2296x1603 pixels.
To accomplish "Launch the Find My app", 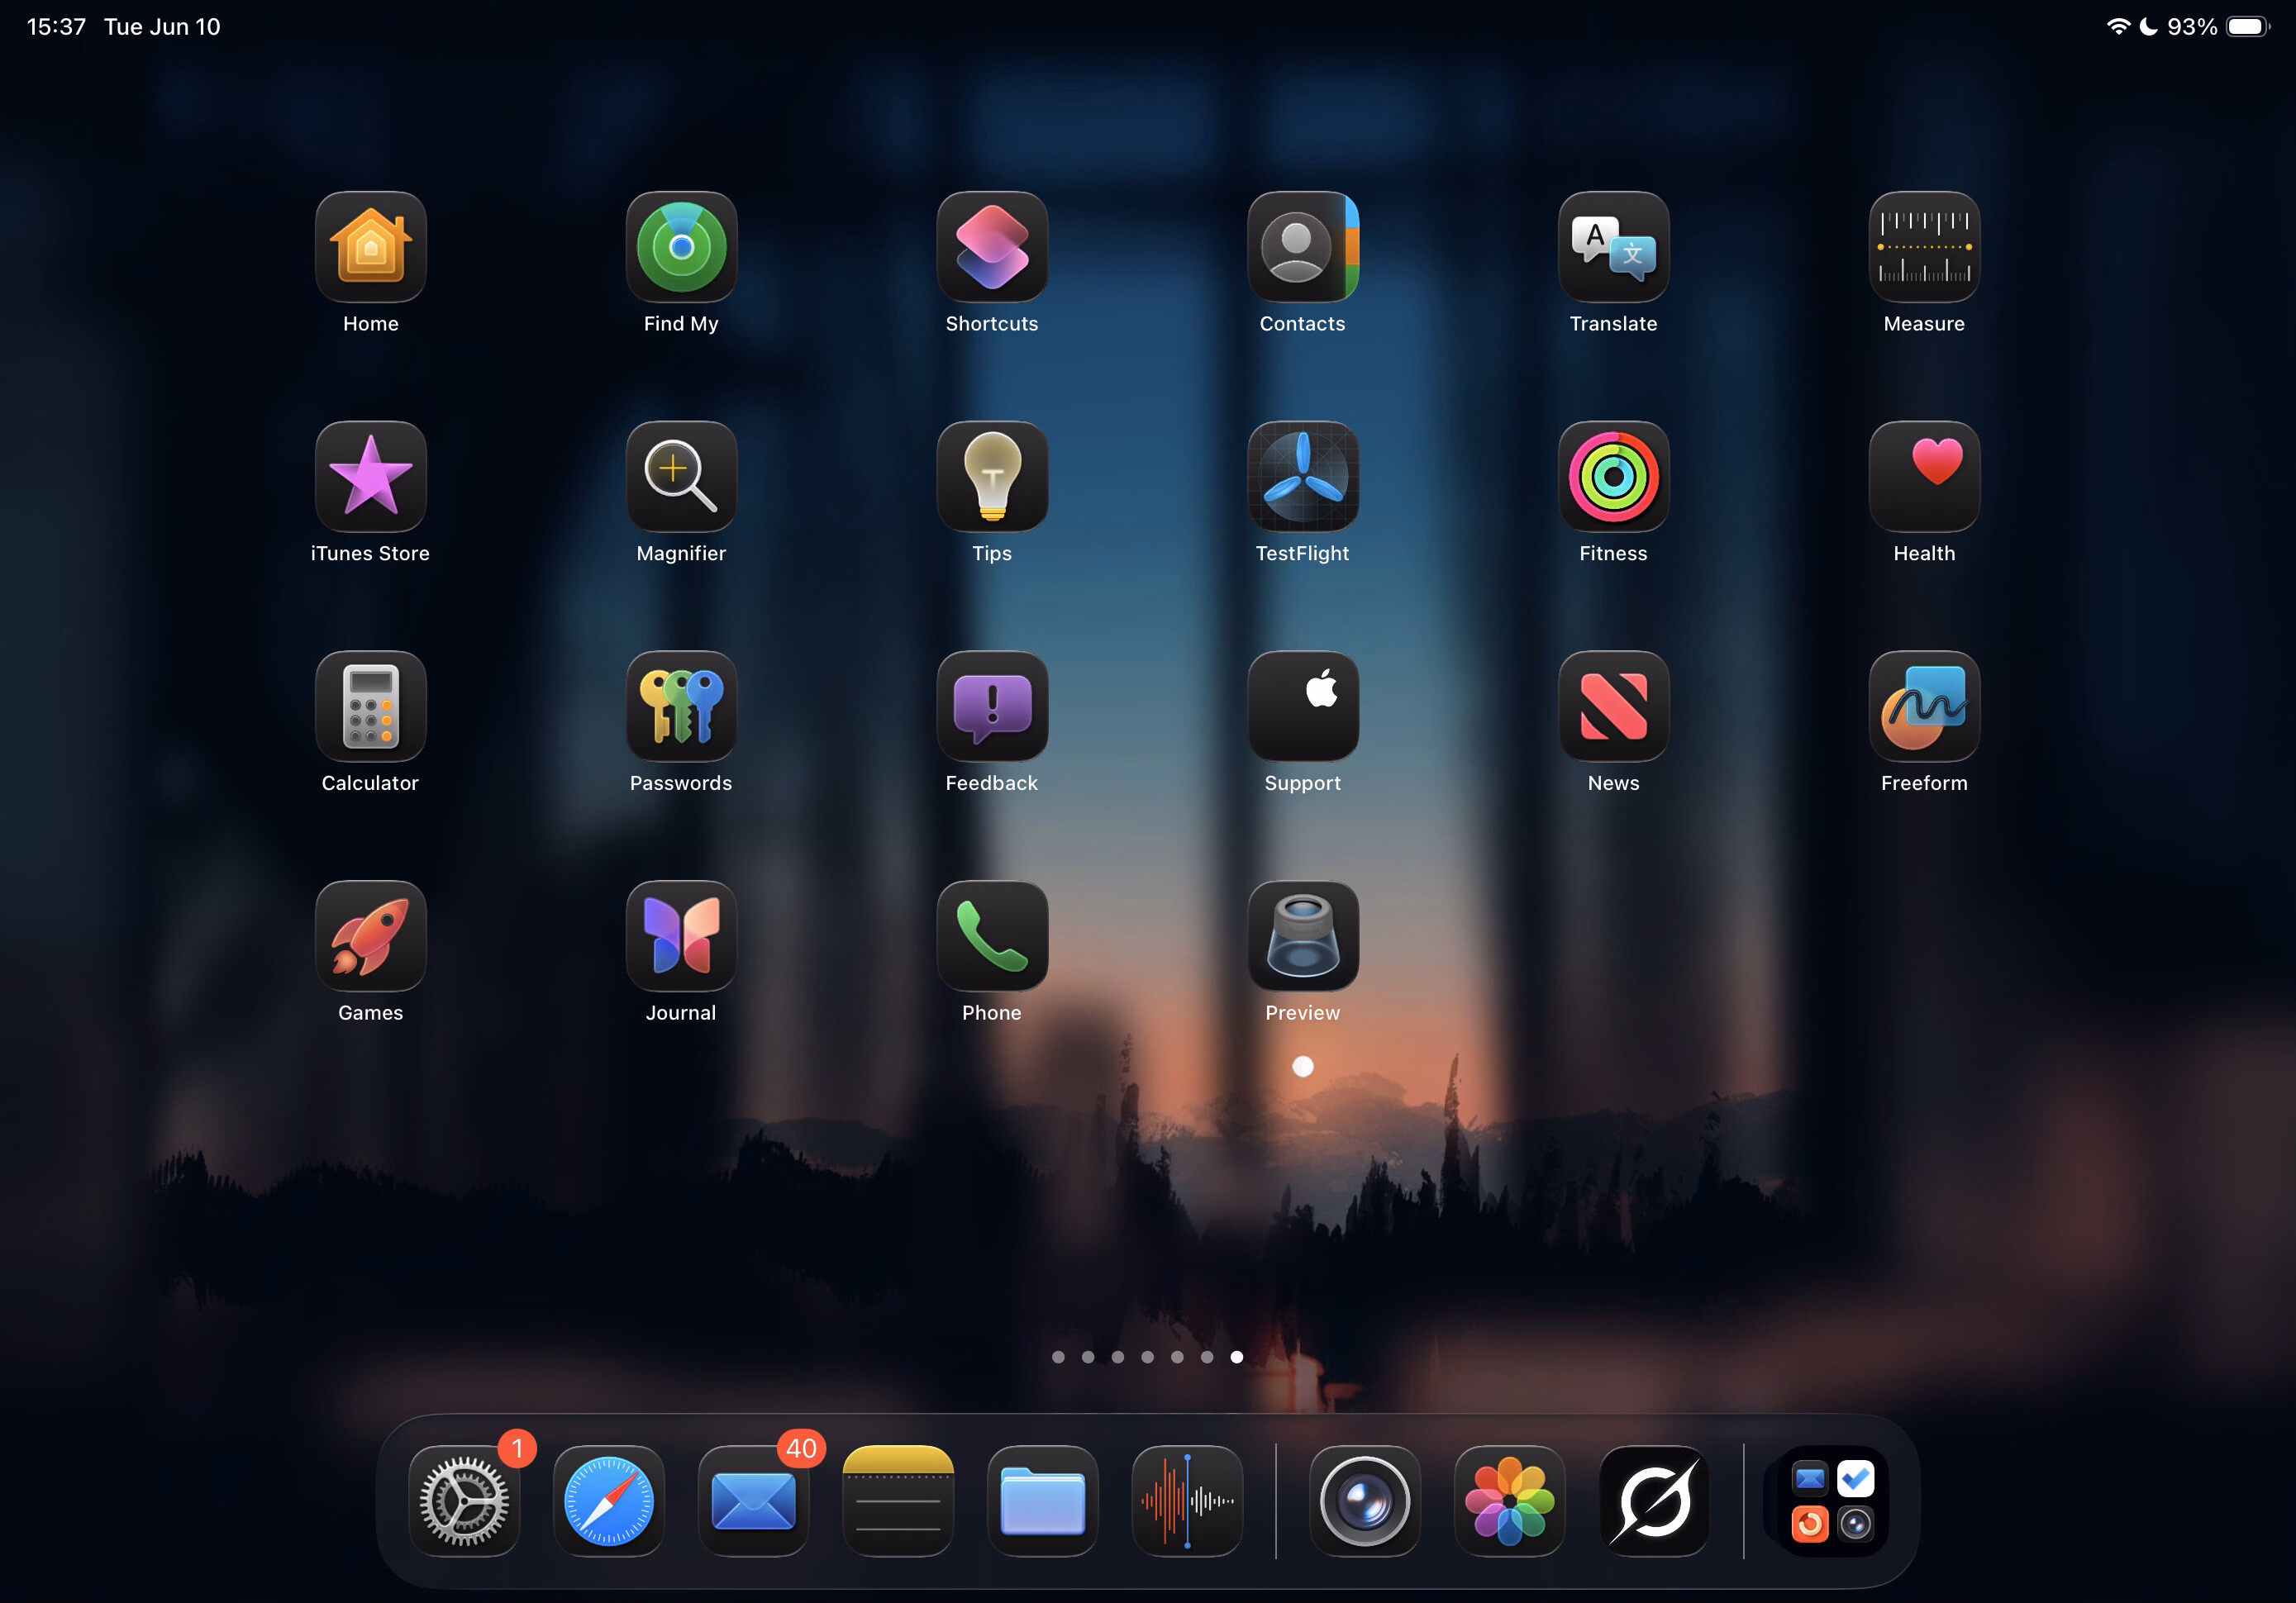I will [681, 247].
